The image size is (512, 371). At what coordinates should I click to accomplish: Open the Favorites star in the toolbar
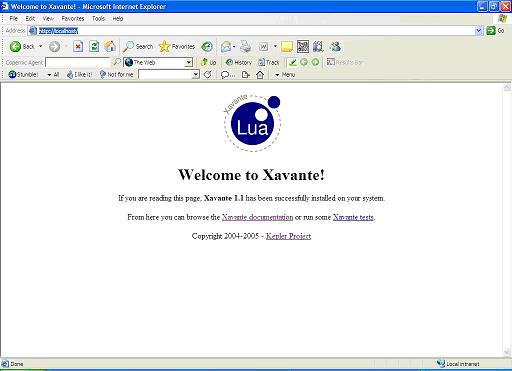coord(177,46)
